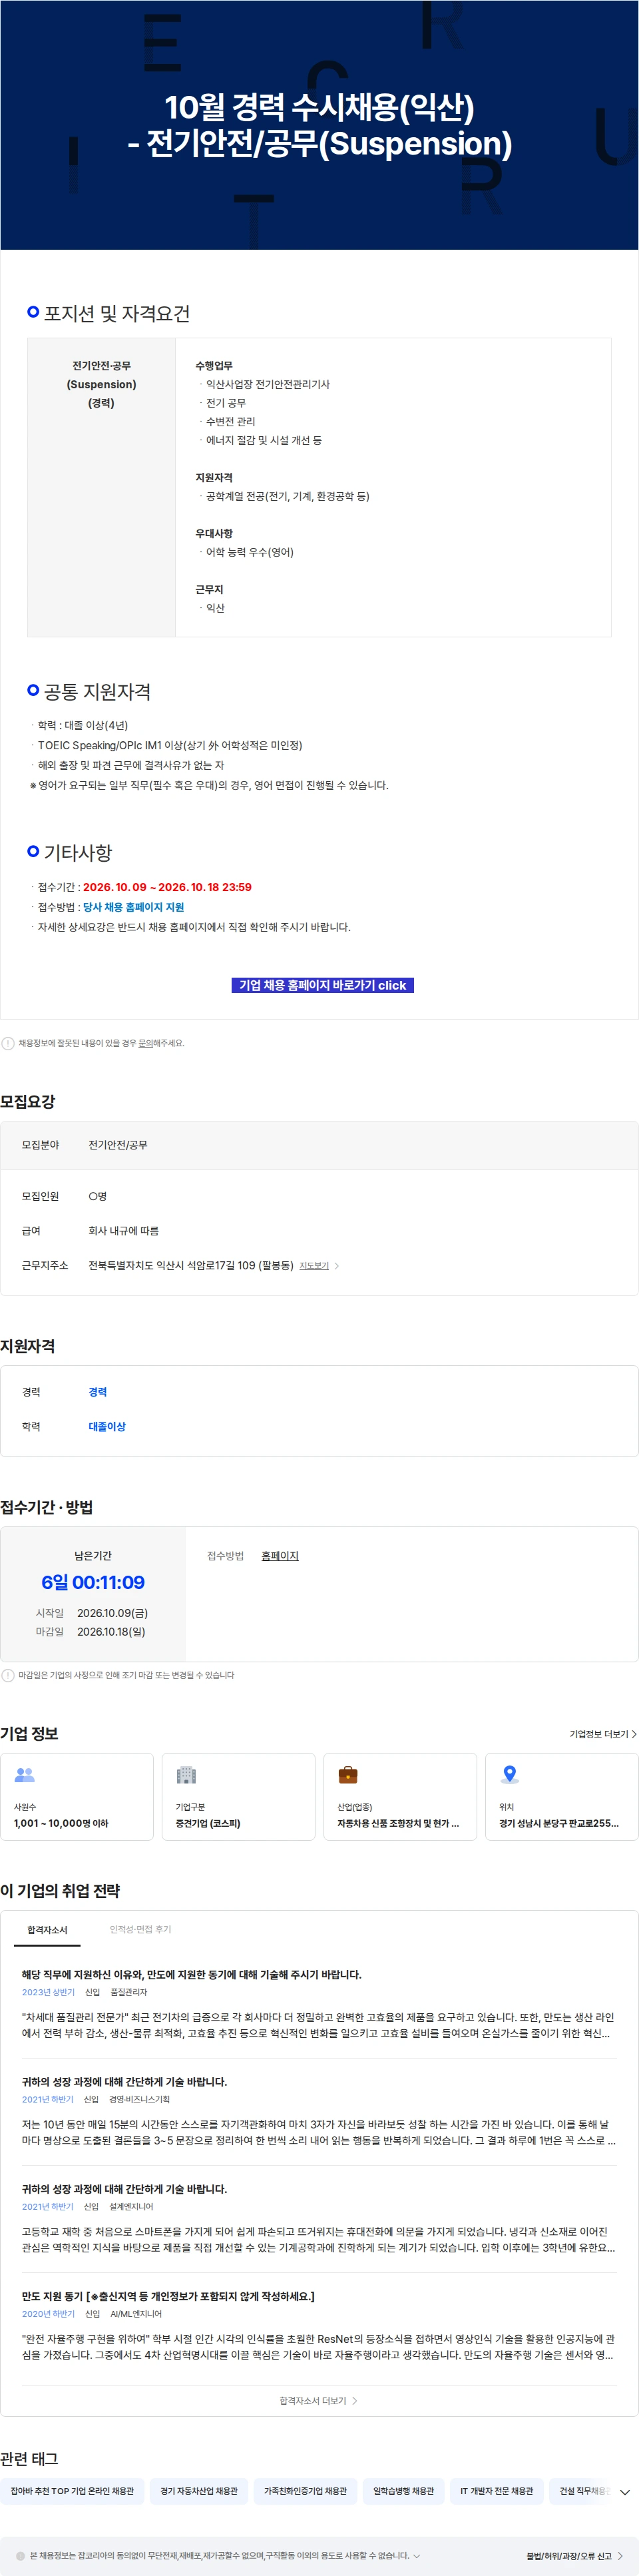Click the 산업(업종) briefcase icon
This screenshot has width=639, height=2576.
click(x=348, y=1775)
